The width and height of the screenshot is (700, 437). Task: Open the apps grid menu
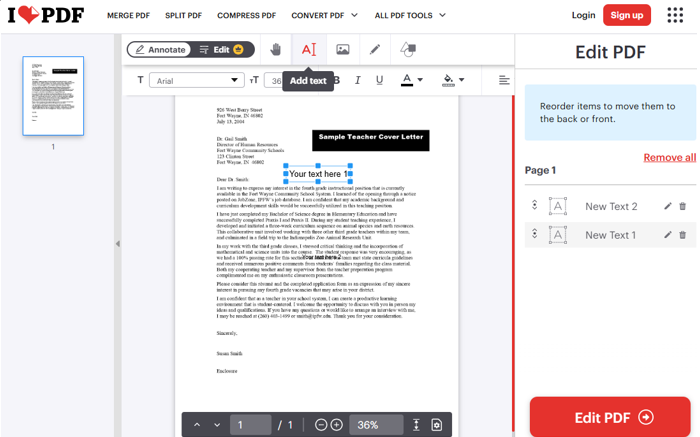click(675, 15)
